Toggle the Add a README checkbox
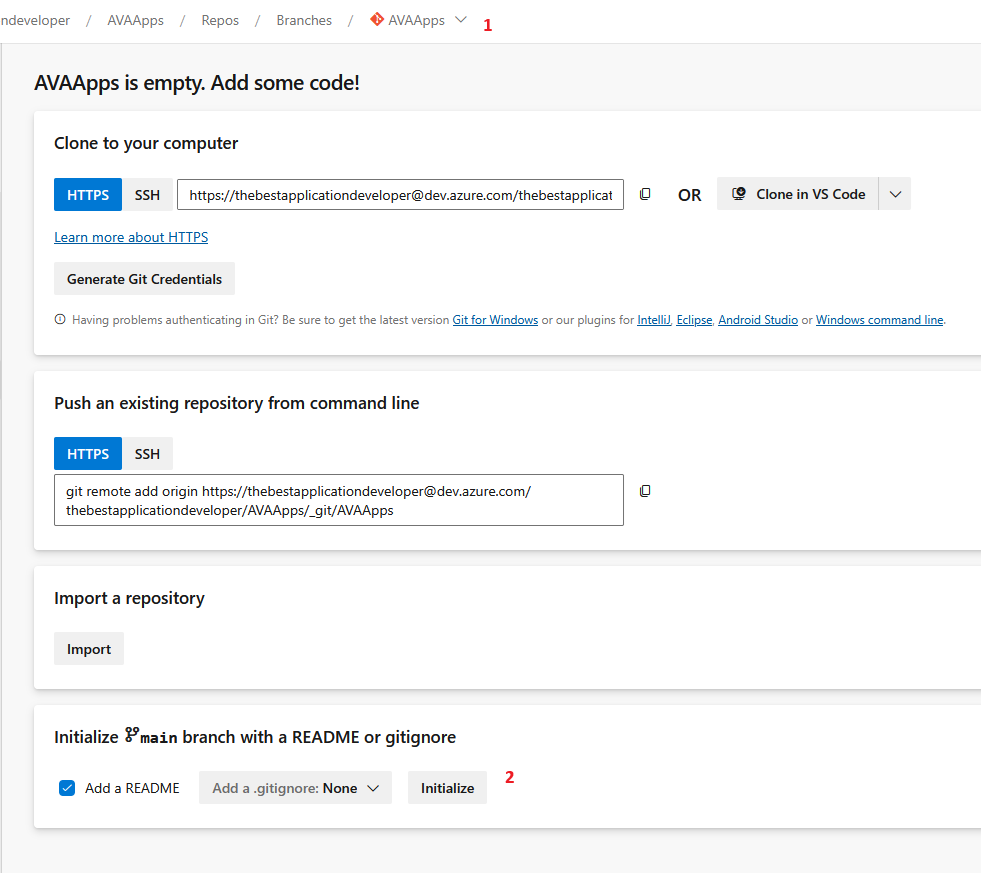Image resolution: width=981 pixels, height=873 pixels. pyautogui.click(x=67, y=788)
